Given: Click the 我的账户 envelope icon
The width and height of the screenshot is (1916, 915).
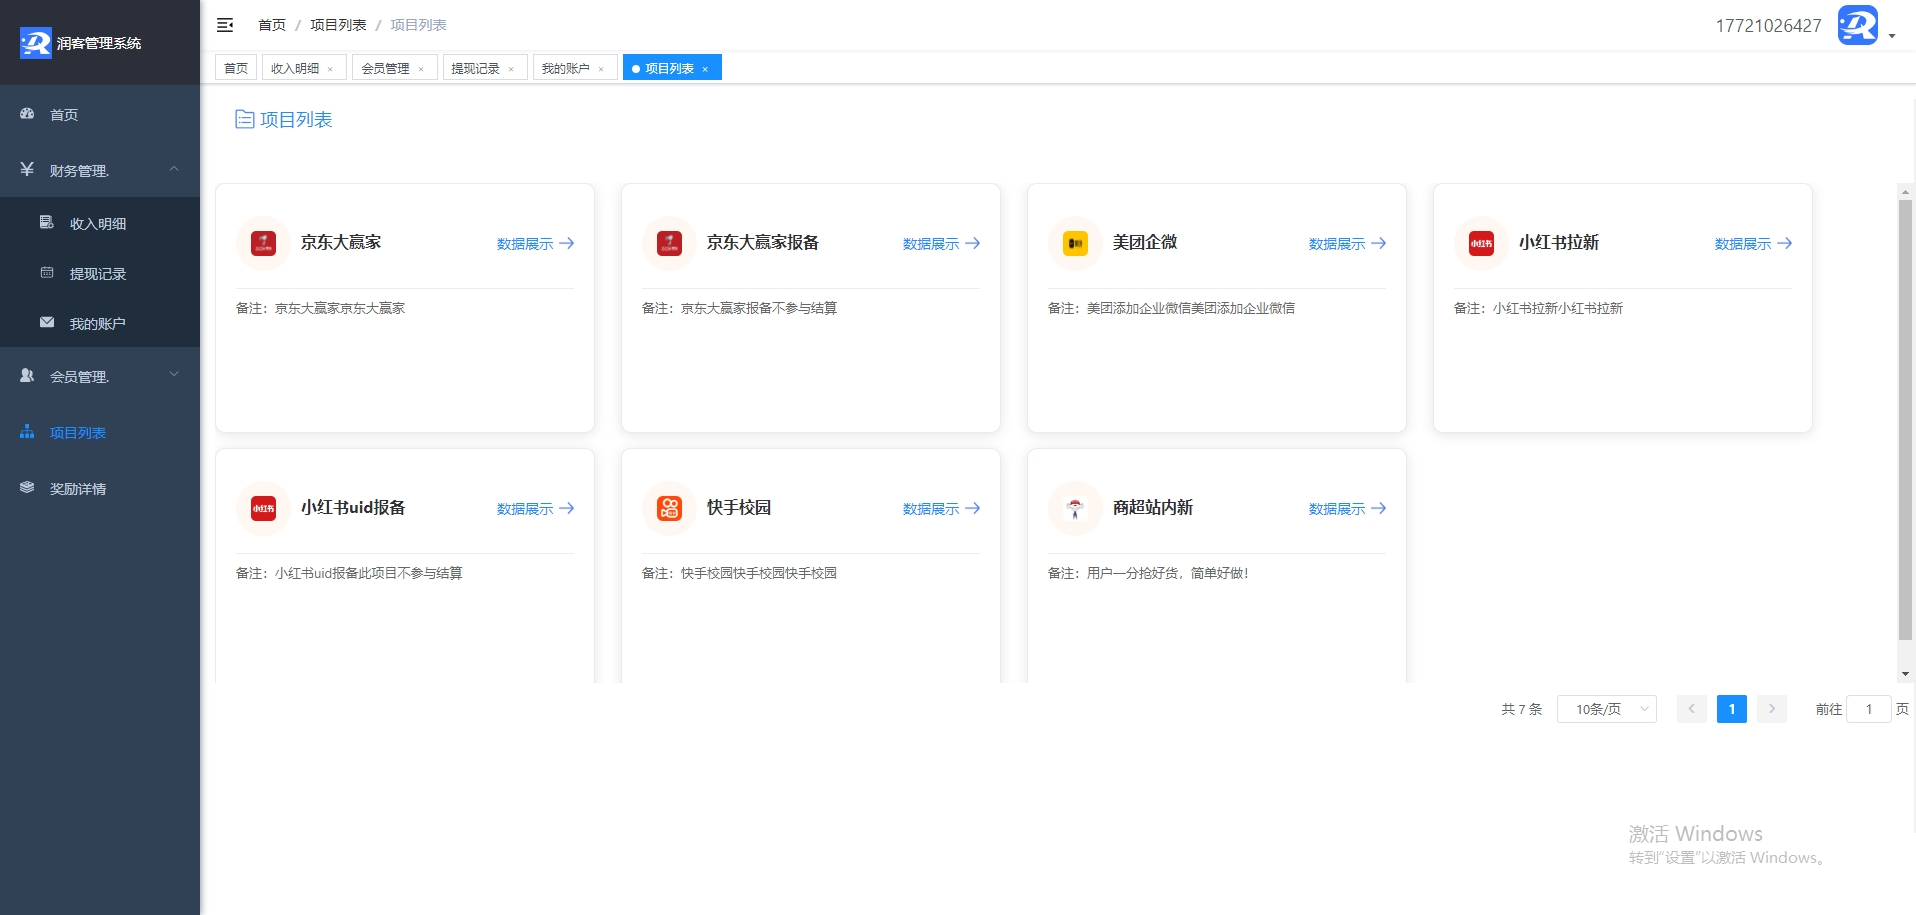Looking at the screenshot, I should (46, 322).
